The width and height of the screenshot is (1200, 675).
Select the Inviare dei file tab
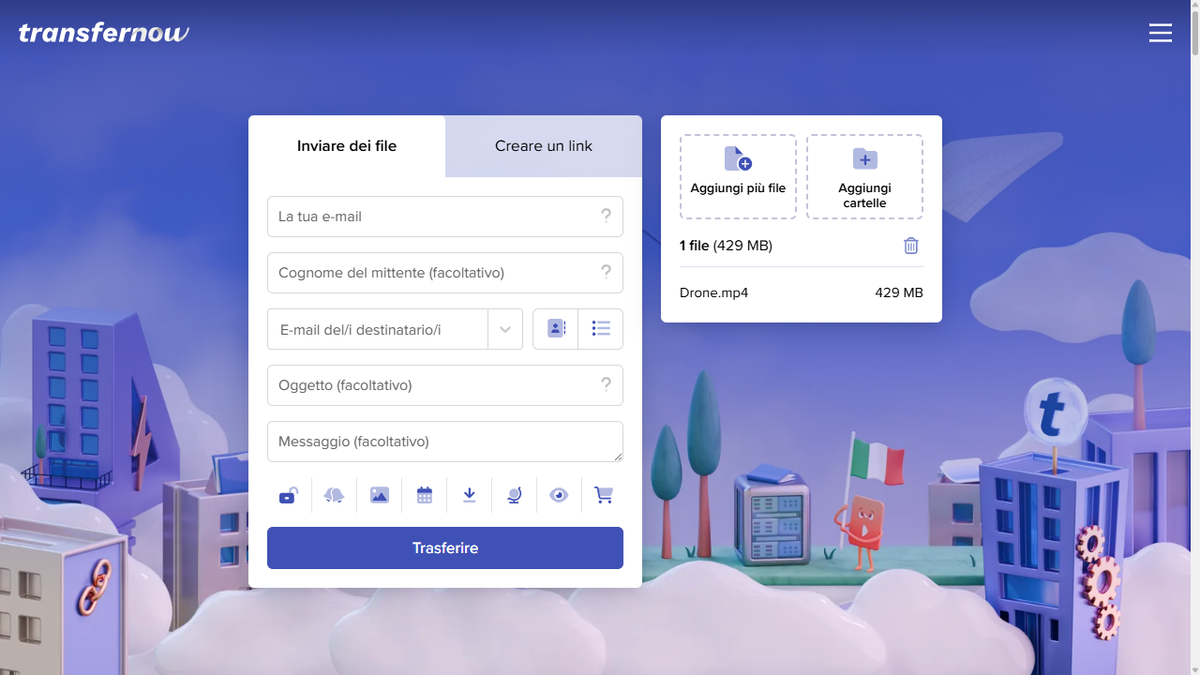click(346, 146)
